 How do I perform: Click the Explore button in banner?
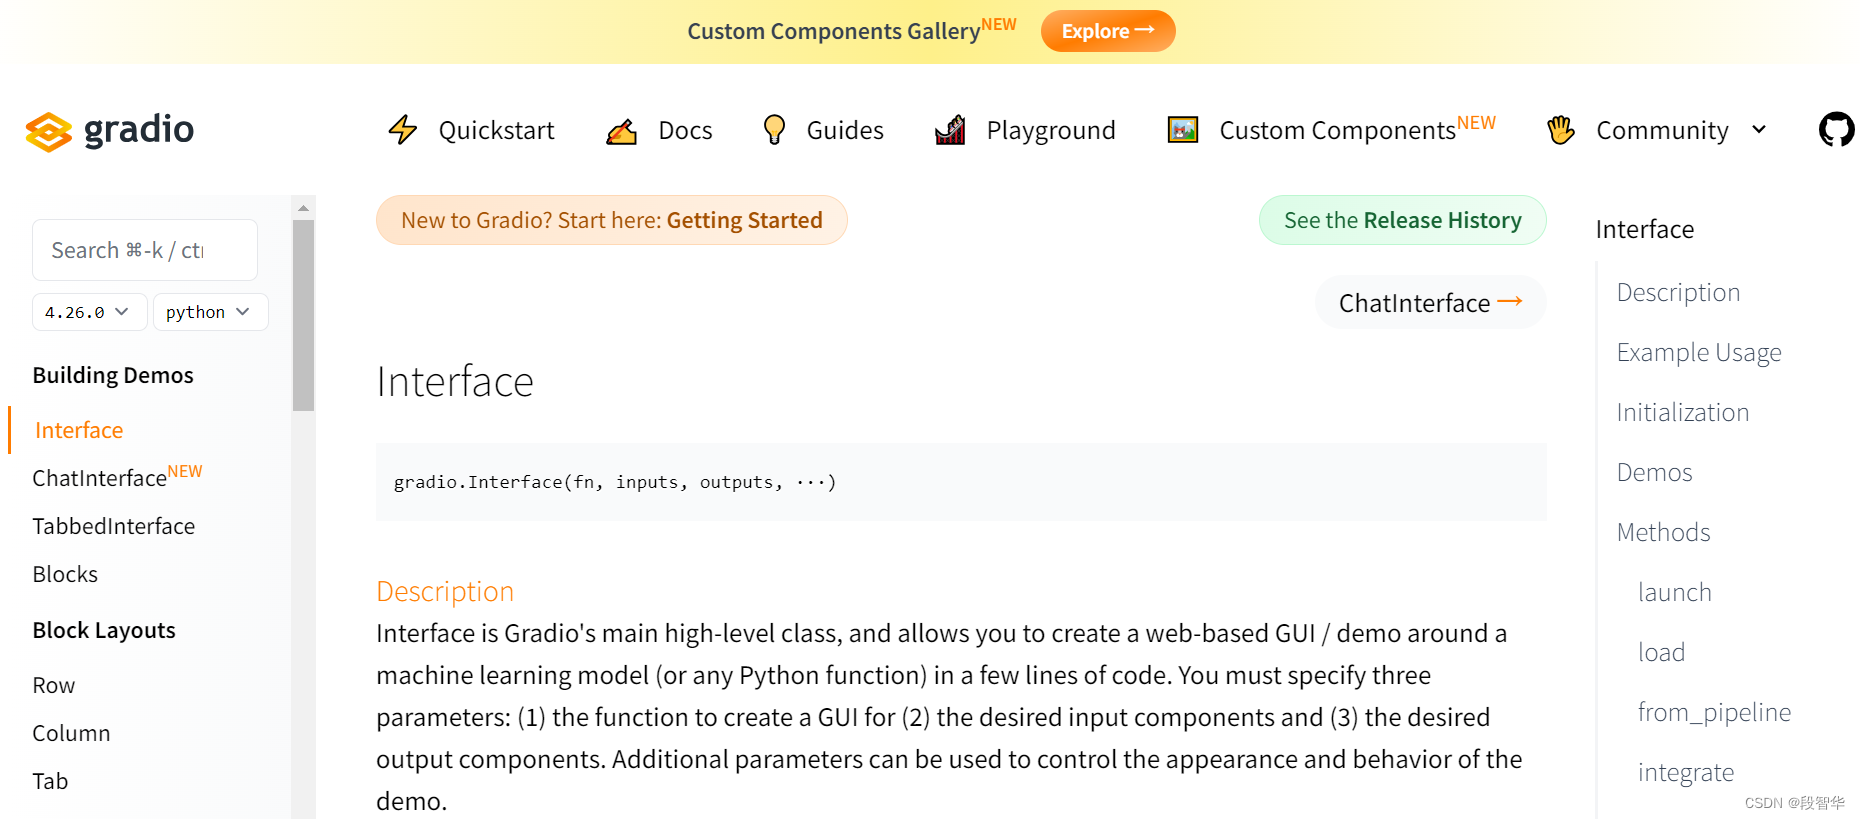[1108, 31]
